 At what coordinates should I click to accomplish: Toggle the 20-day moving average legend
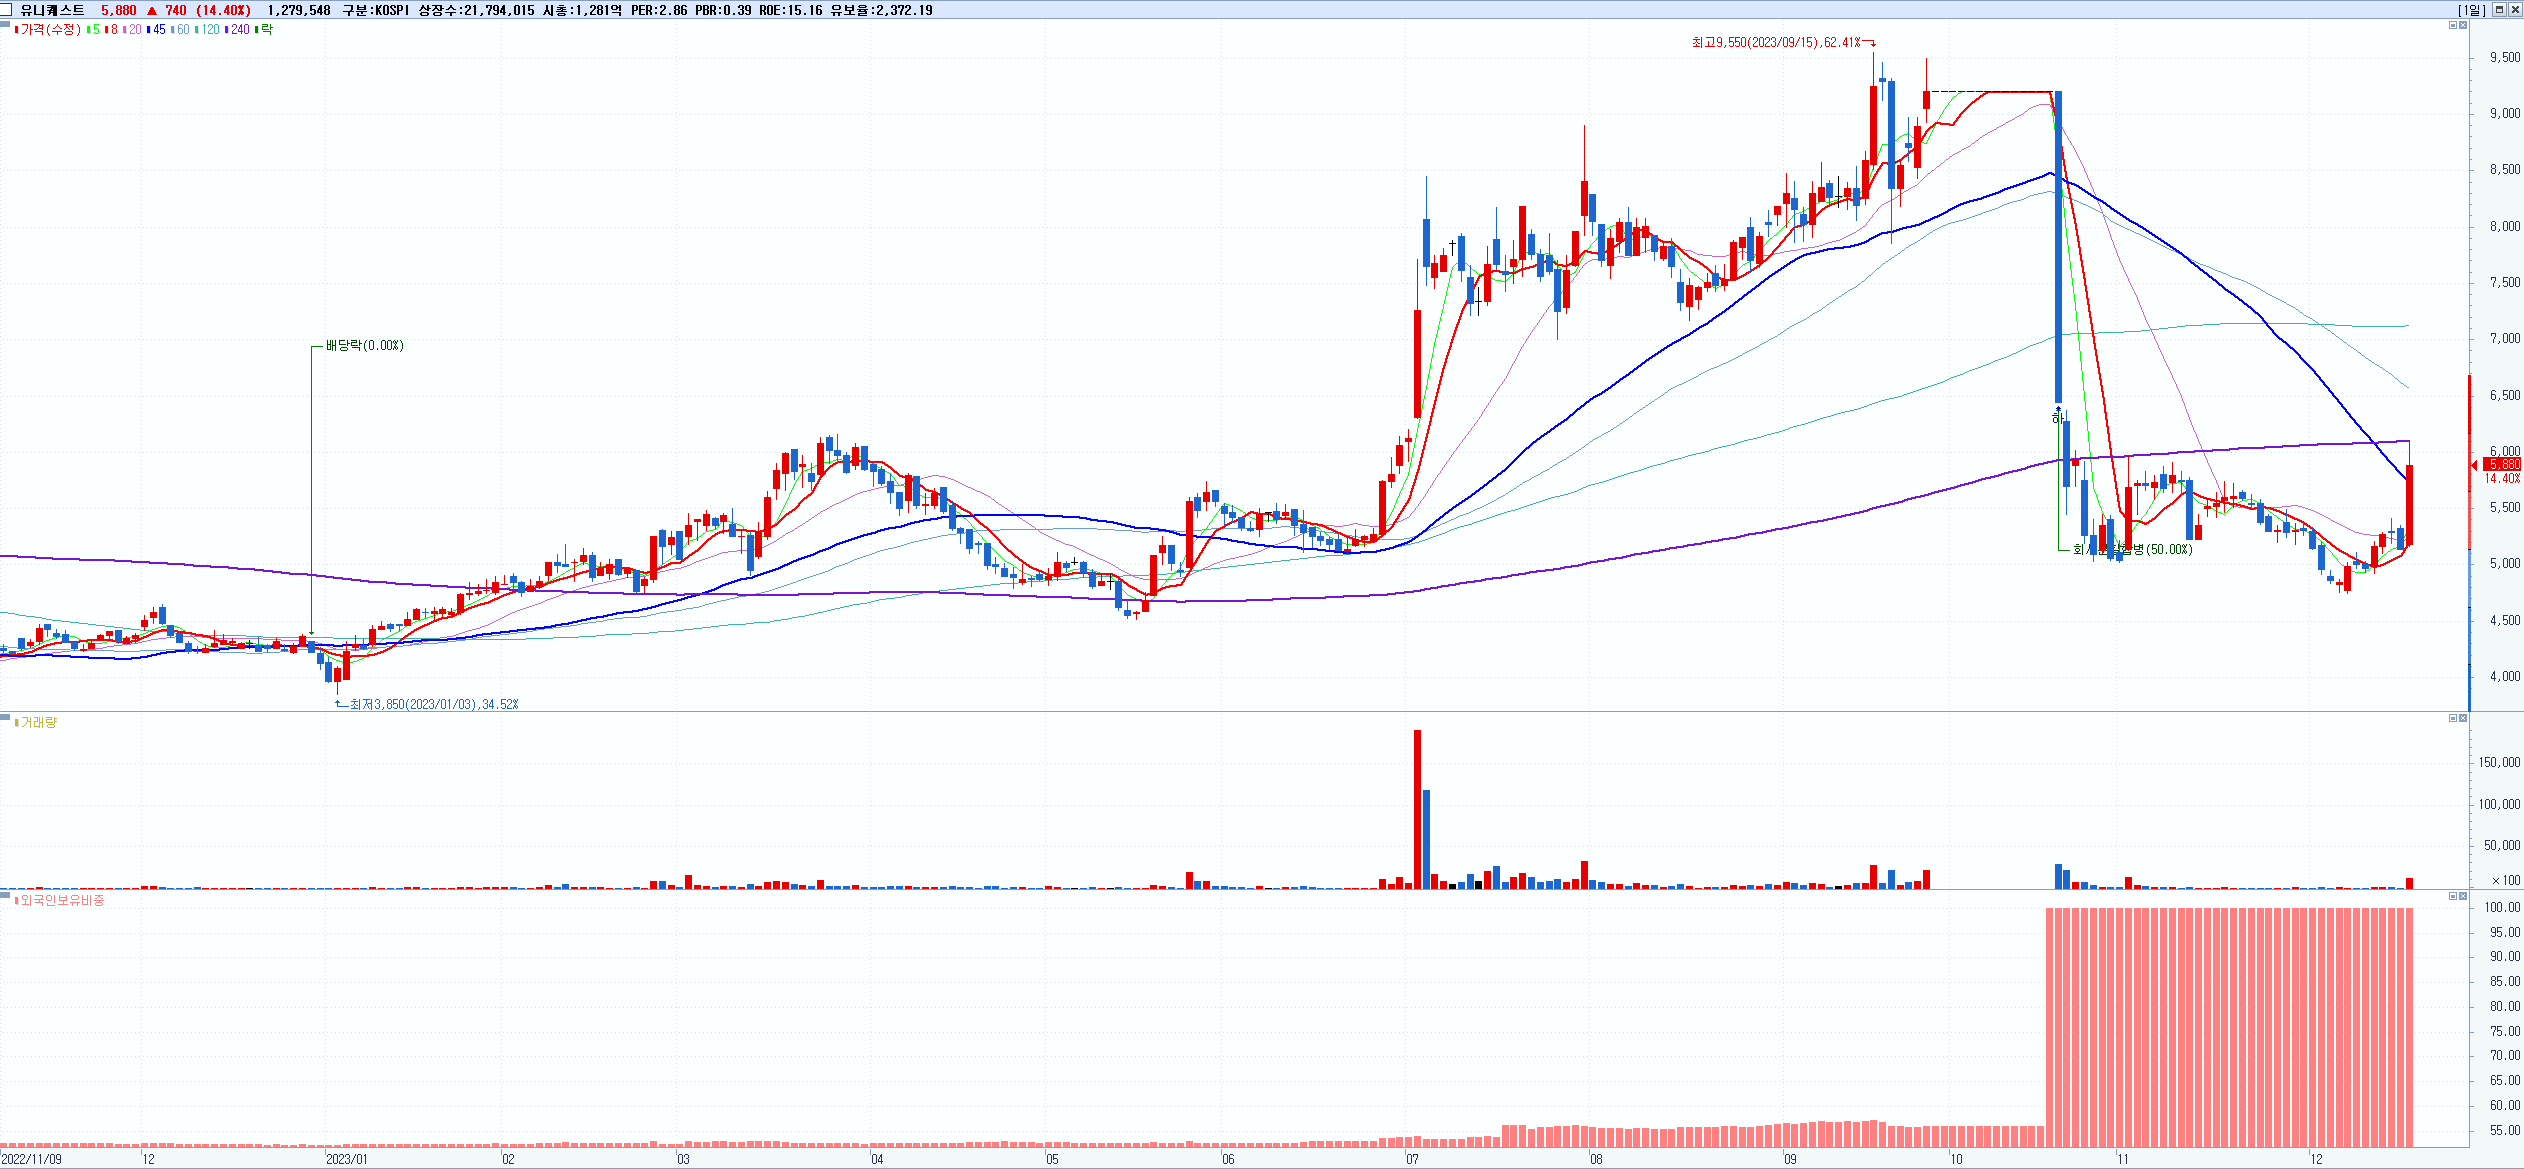point(134,30)
